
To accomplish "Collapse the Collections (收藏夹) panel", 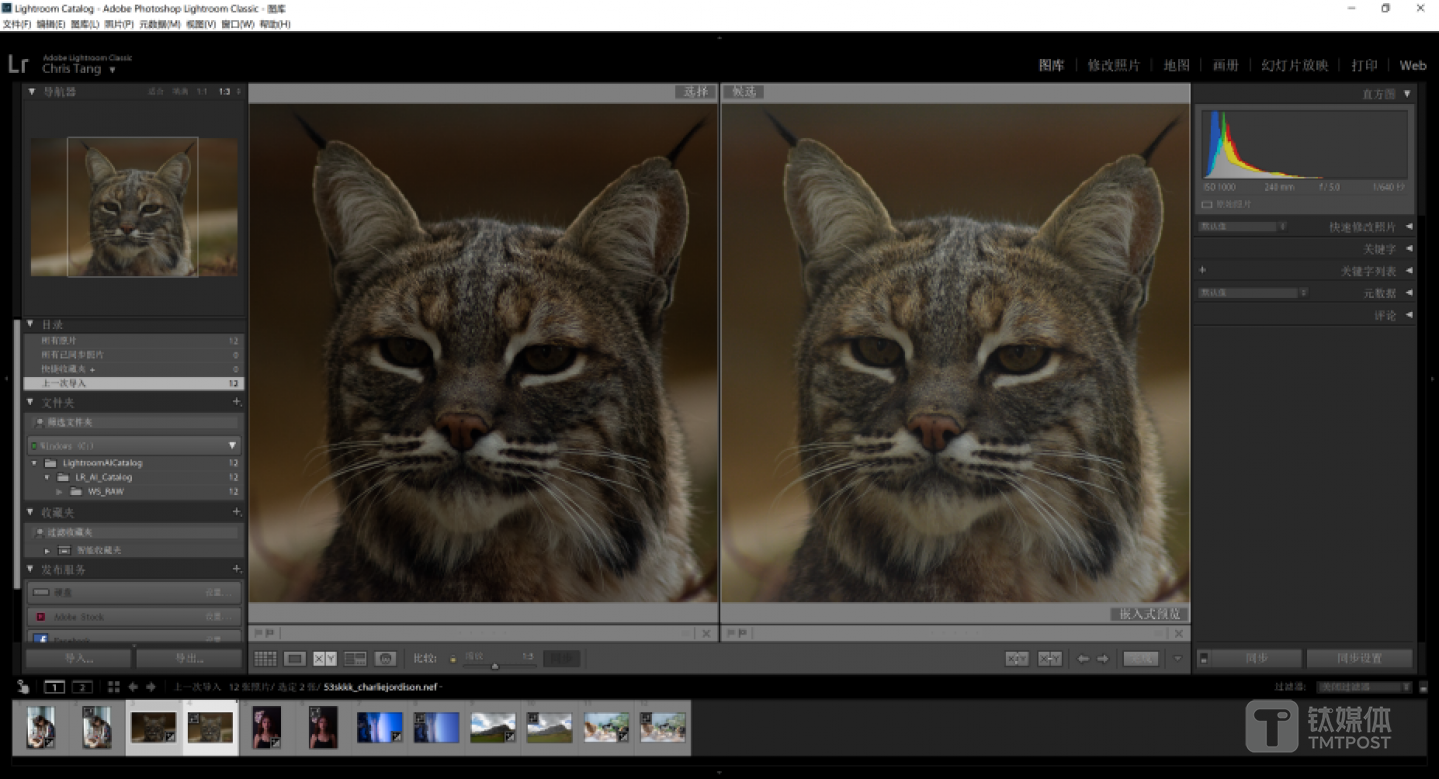I will click(32, 512).
